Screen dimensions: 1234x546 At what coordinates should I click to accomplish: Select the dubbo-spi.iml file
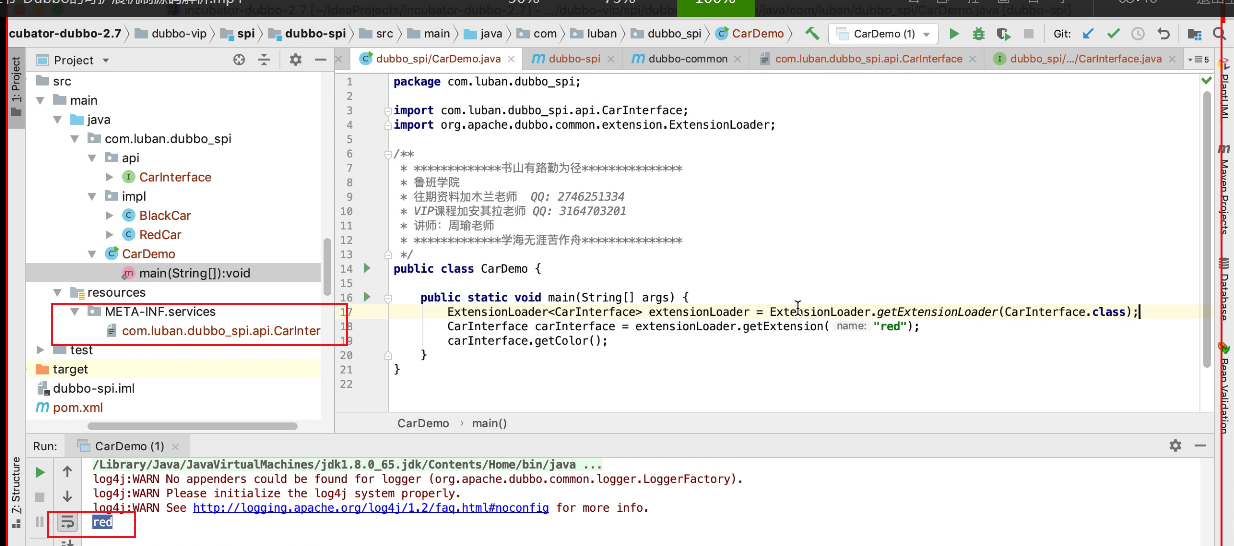tap(93, 388)
